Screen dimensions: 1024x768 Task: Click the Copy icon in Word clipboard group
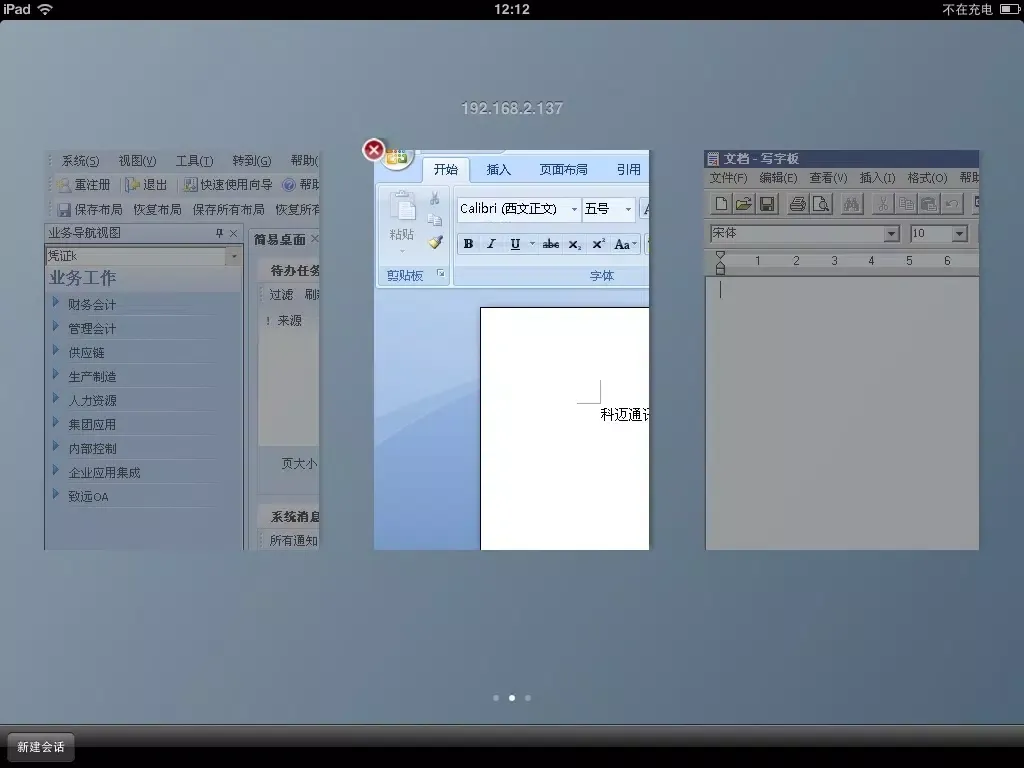click(x=434, y=220)
